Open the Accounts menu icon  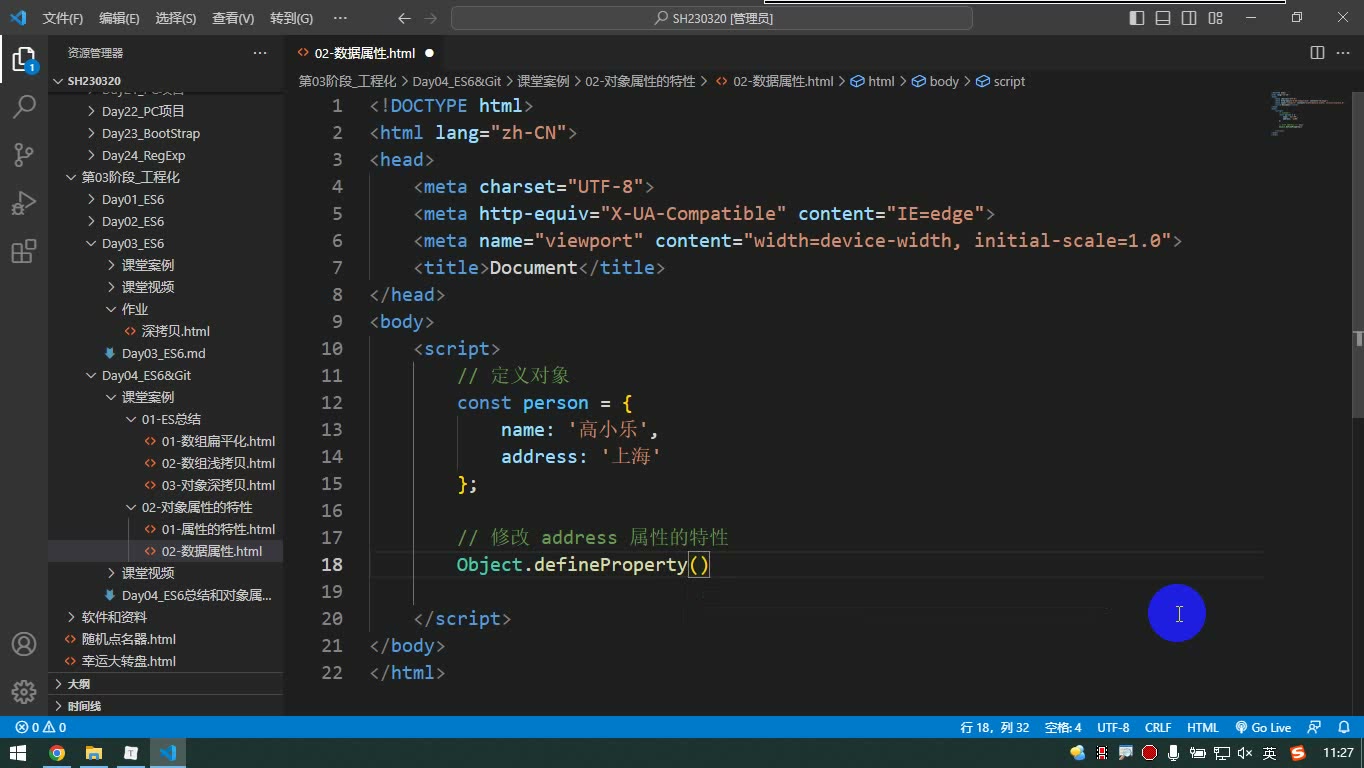click(x=24, y=644)
